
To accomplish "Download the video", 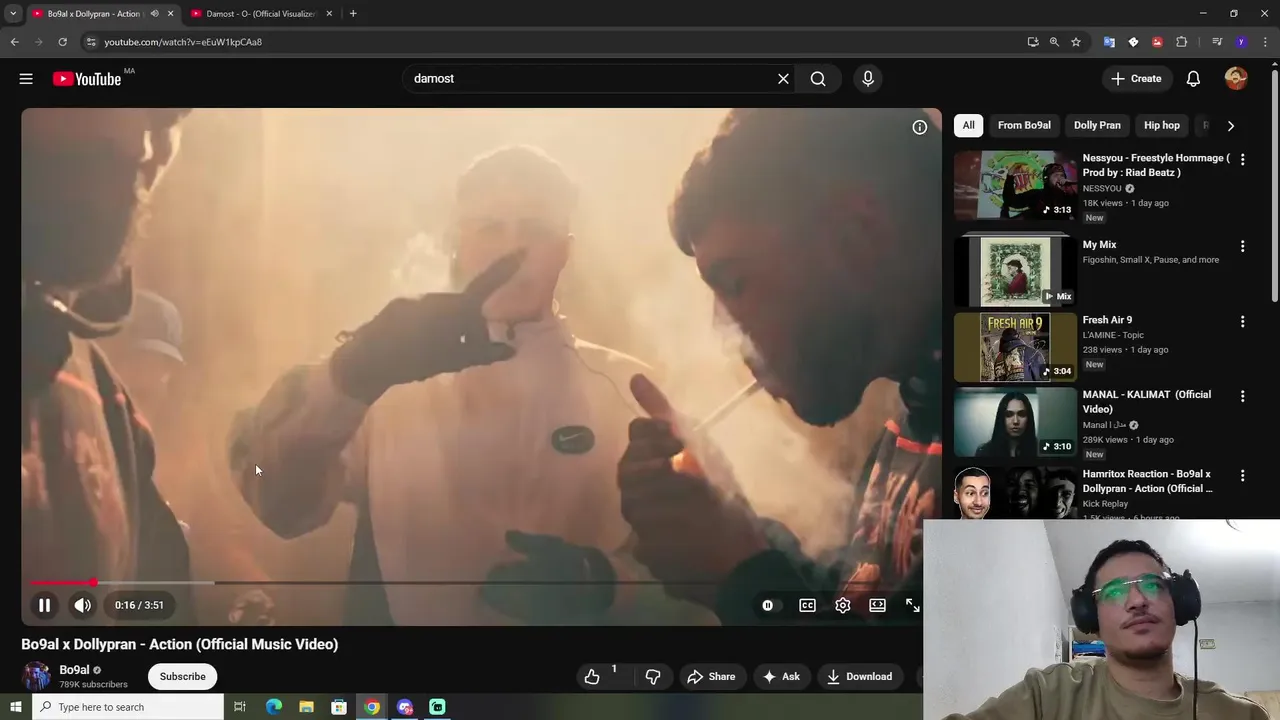I will [x=859, y=677].
